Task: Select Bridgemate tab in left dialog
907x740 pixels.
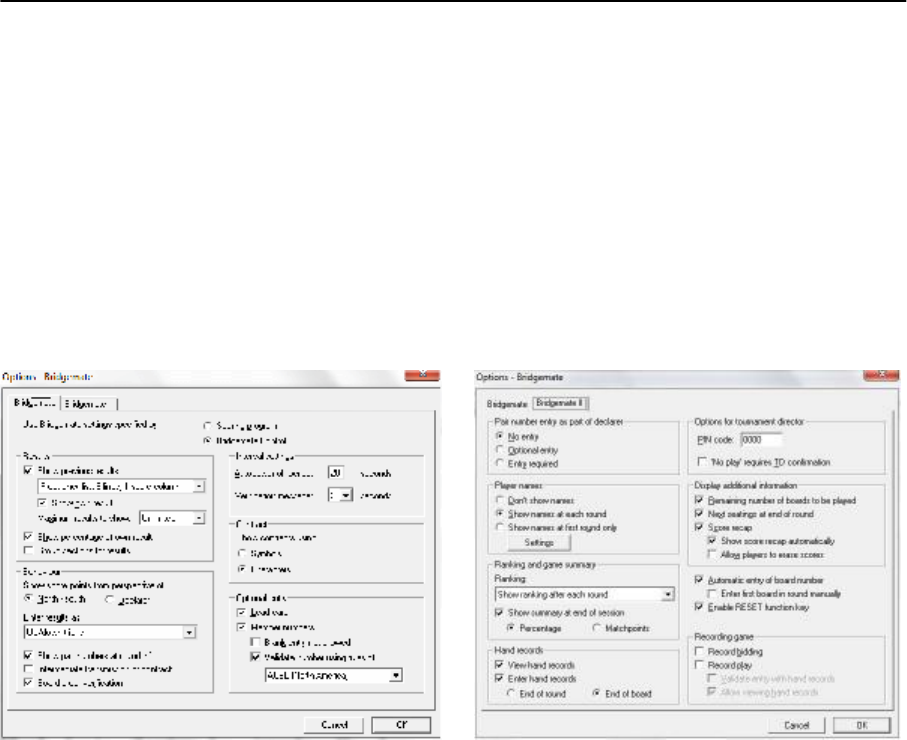Action: coord(35,403)
